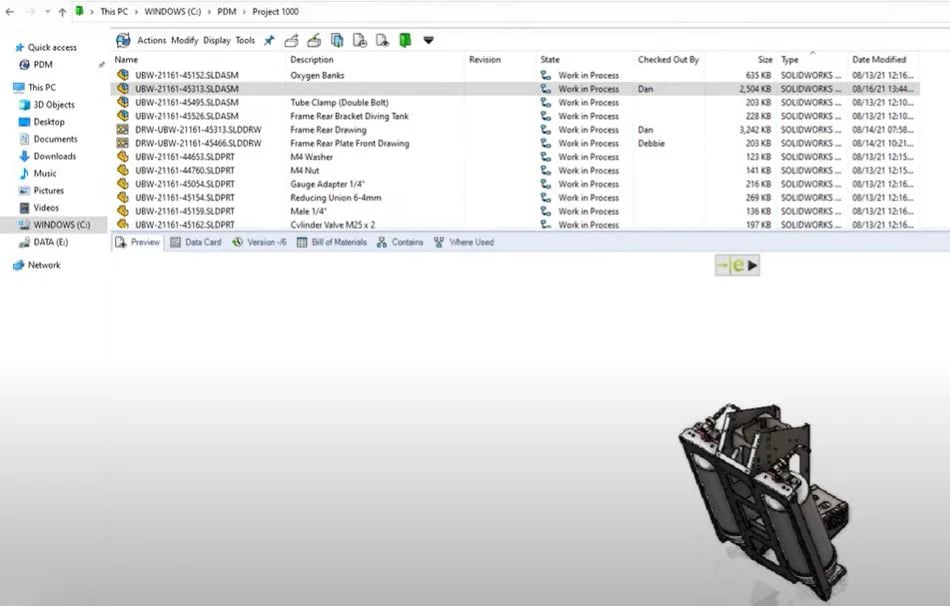Select file UBW-21161-45526.SLDASM
This screenshot has height=606, width=950.
pyautogui.click(x=187, y=116)
